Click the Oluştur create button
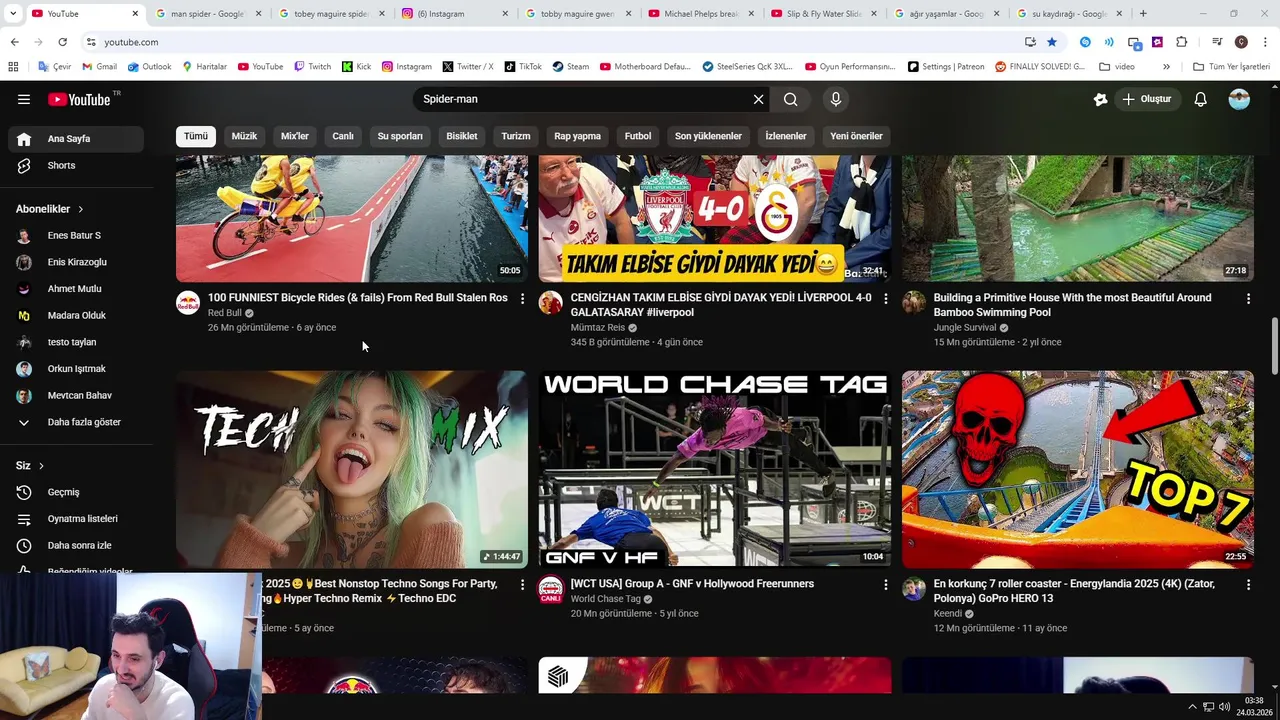The image size is (1280, 720). [x=1147, y=99]
